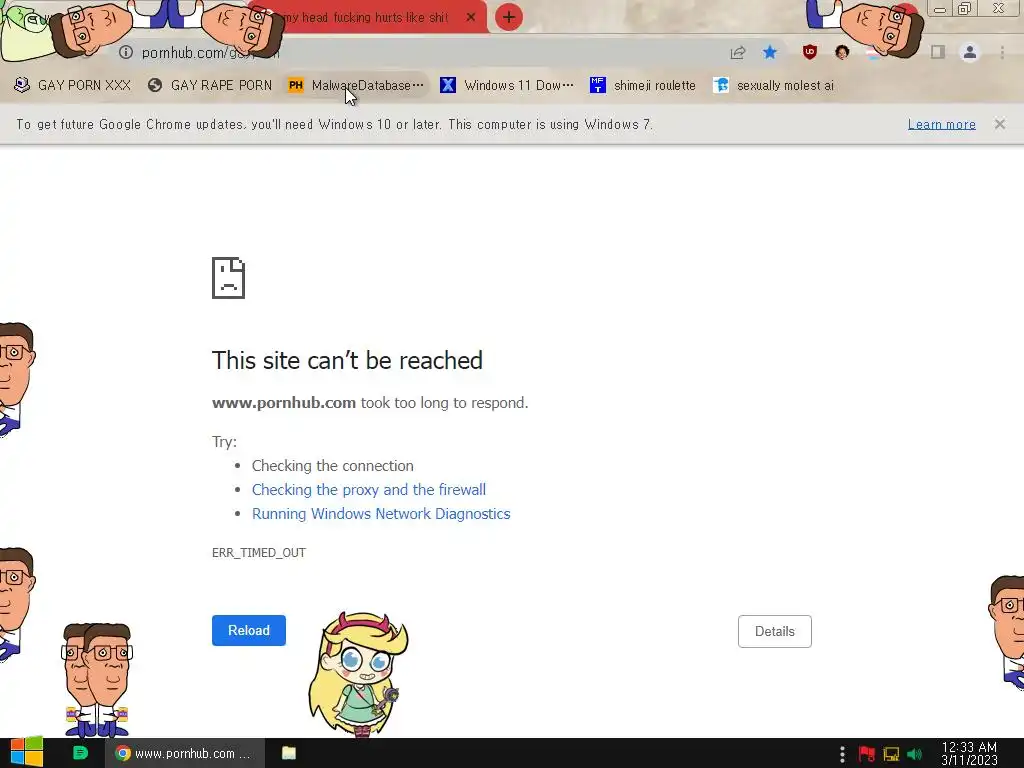Open the Windows Start button
Image resolution: width=1024 pixels, height=768 pixels.
(26, 753)
